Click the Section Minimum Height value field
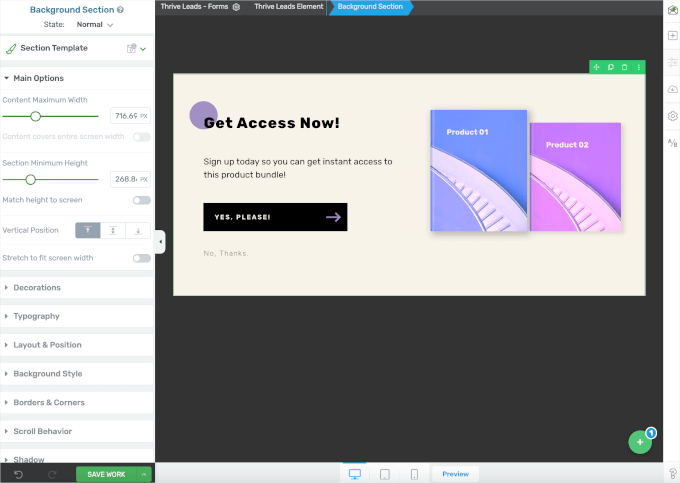 tap(131, 179)
